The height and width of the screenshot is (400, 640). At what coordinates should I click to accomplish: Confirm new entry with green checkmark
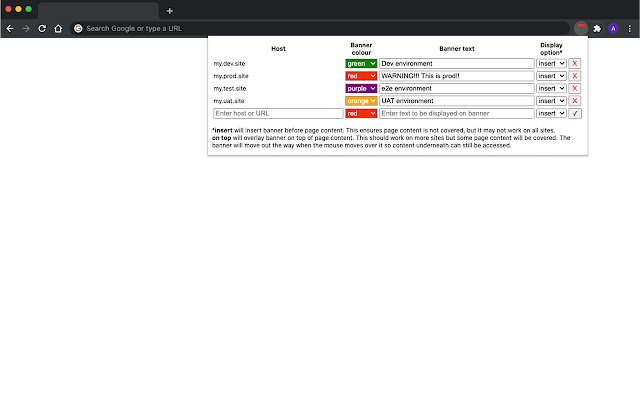[x=575, y=113]
